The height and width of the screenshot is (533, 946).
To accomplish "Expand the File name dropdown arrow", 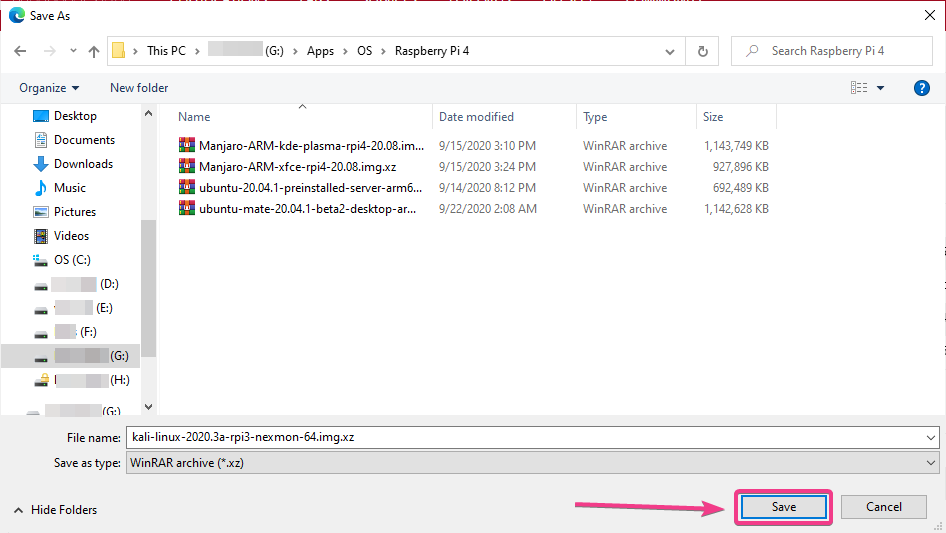I will (930, 438).
